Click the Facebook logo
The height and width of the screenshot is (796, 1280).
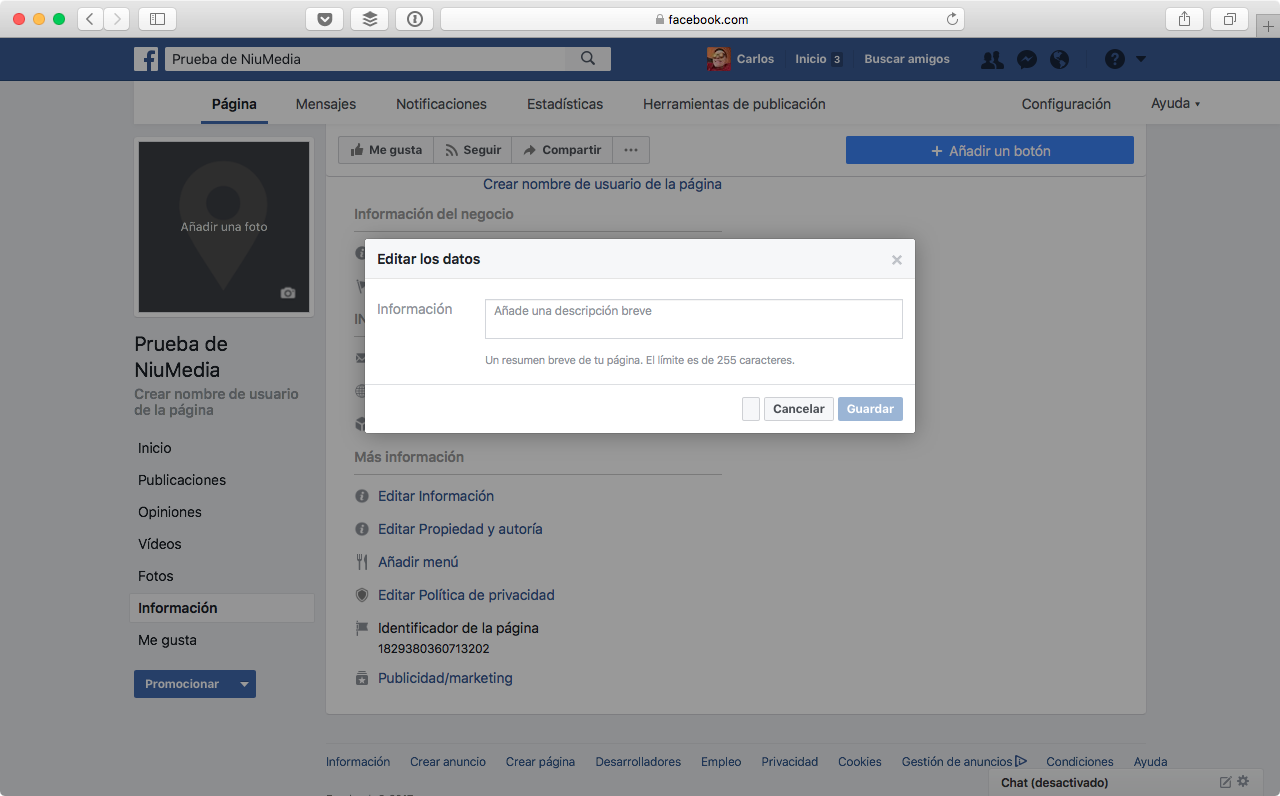click(146, 59)
